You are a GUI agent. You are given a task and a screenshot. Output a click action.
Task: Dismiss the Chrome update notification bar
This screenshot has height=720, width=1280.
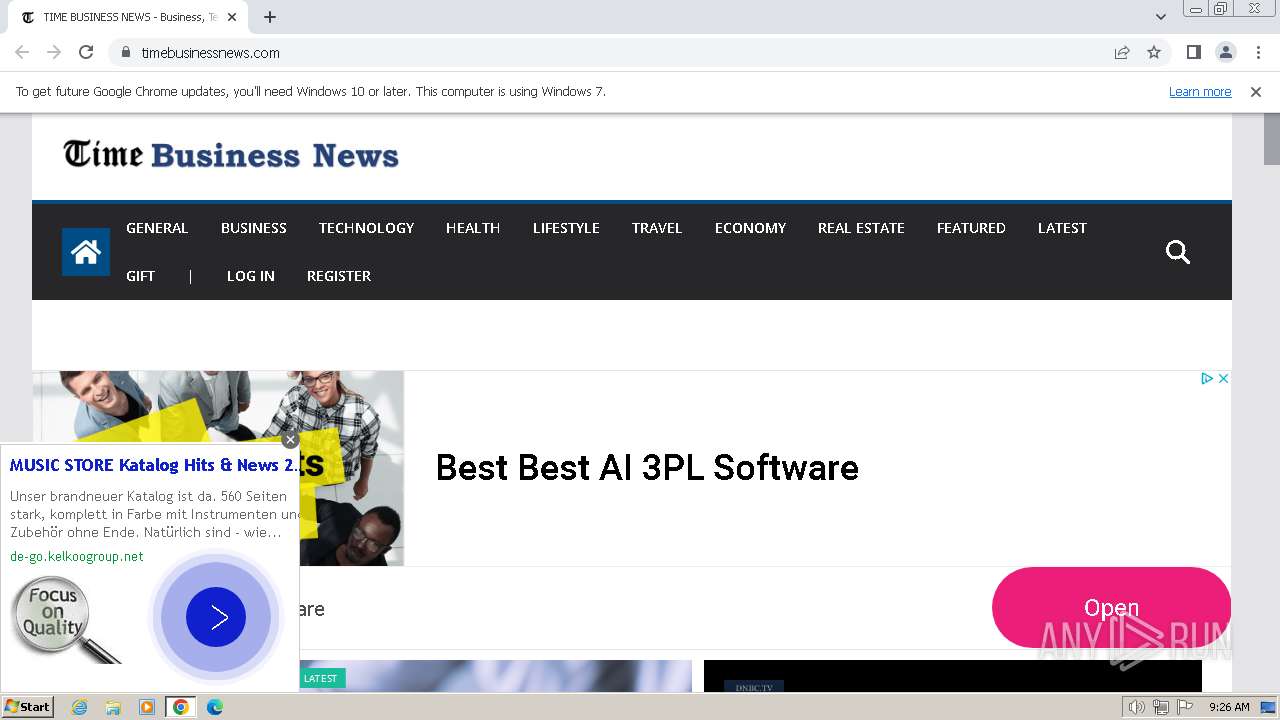[x=1256, y=91]
